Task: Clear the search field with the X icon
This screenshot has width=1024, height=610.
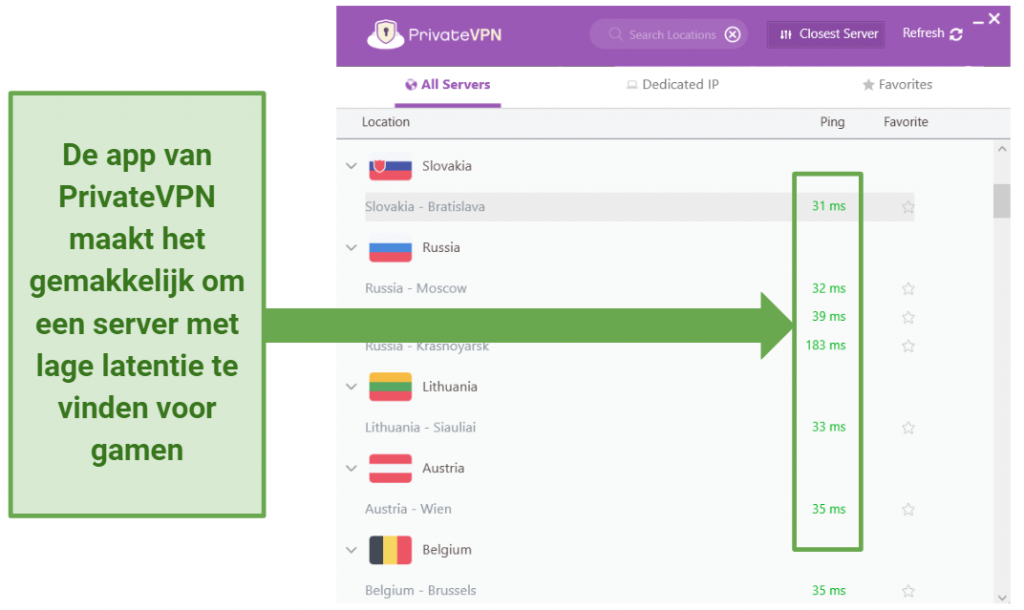Action: (x=733, y=33)
